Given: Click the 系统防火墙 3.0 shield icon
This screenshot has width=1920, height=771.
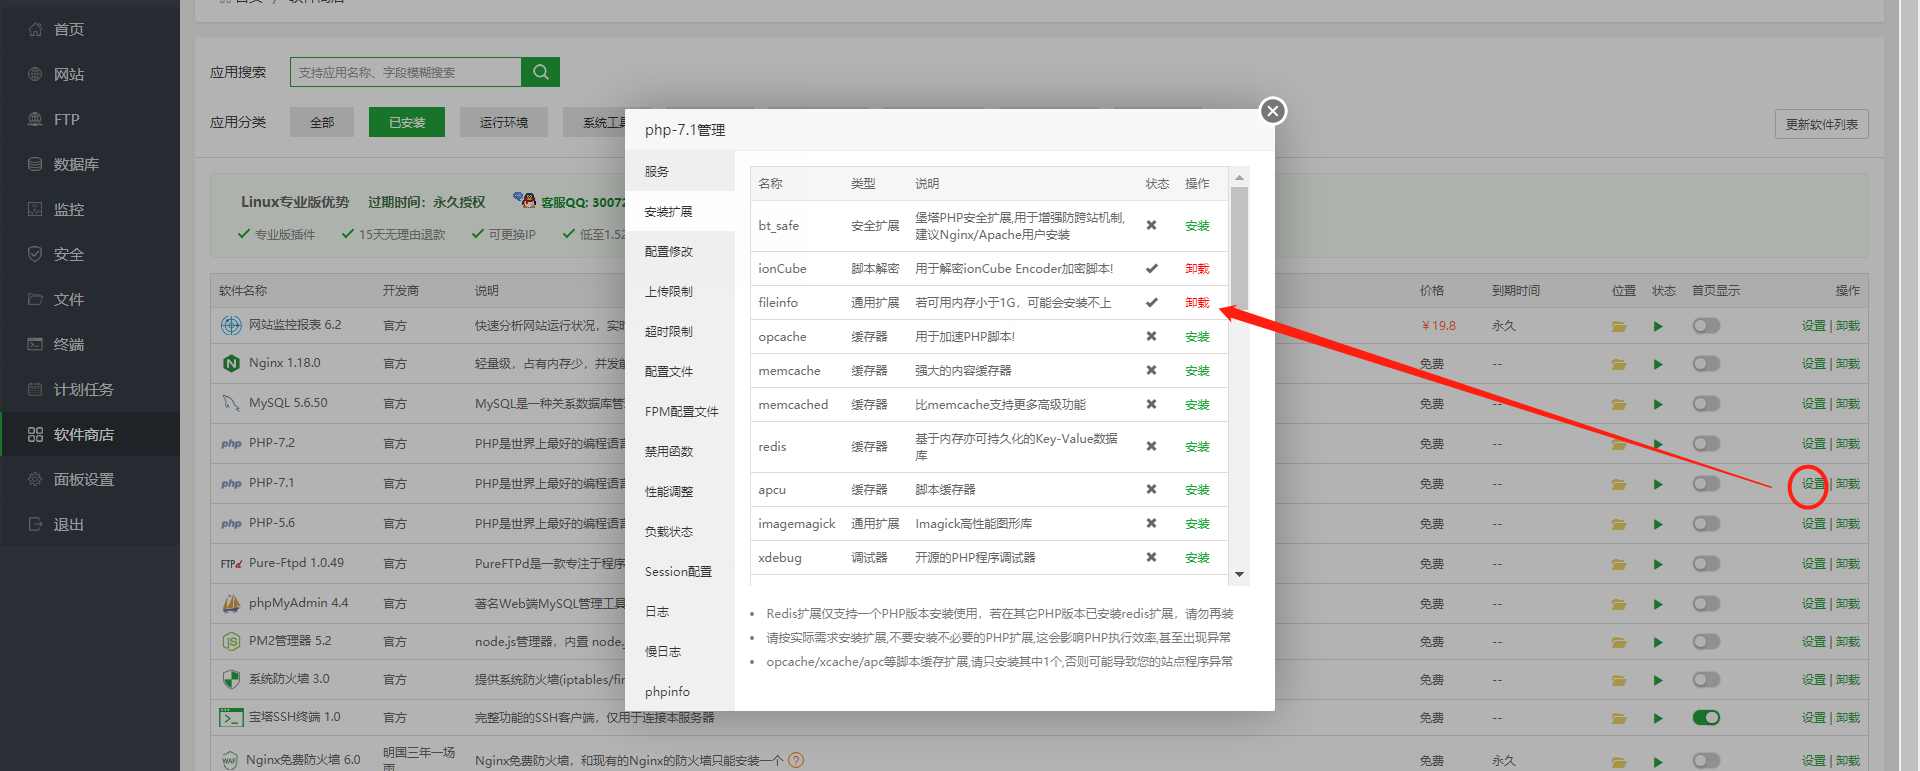Looking at the screenshot, I should [x=231, y=679].
